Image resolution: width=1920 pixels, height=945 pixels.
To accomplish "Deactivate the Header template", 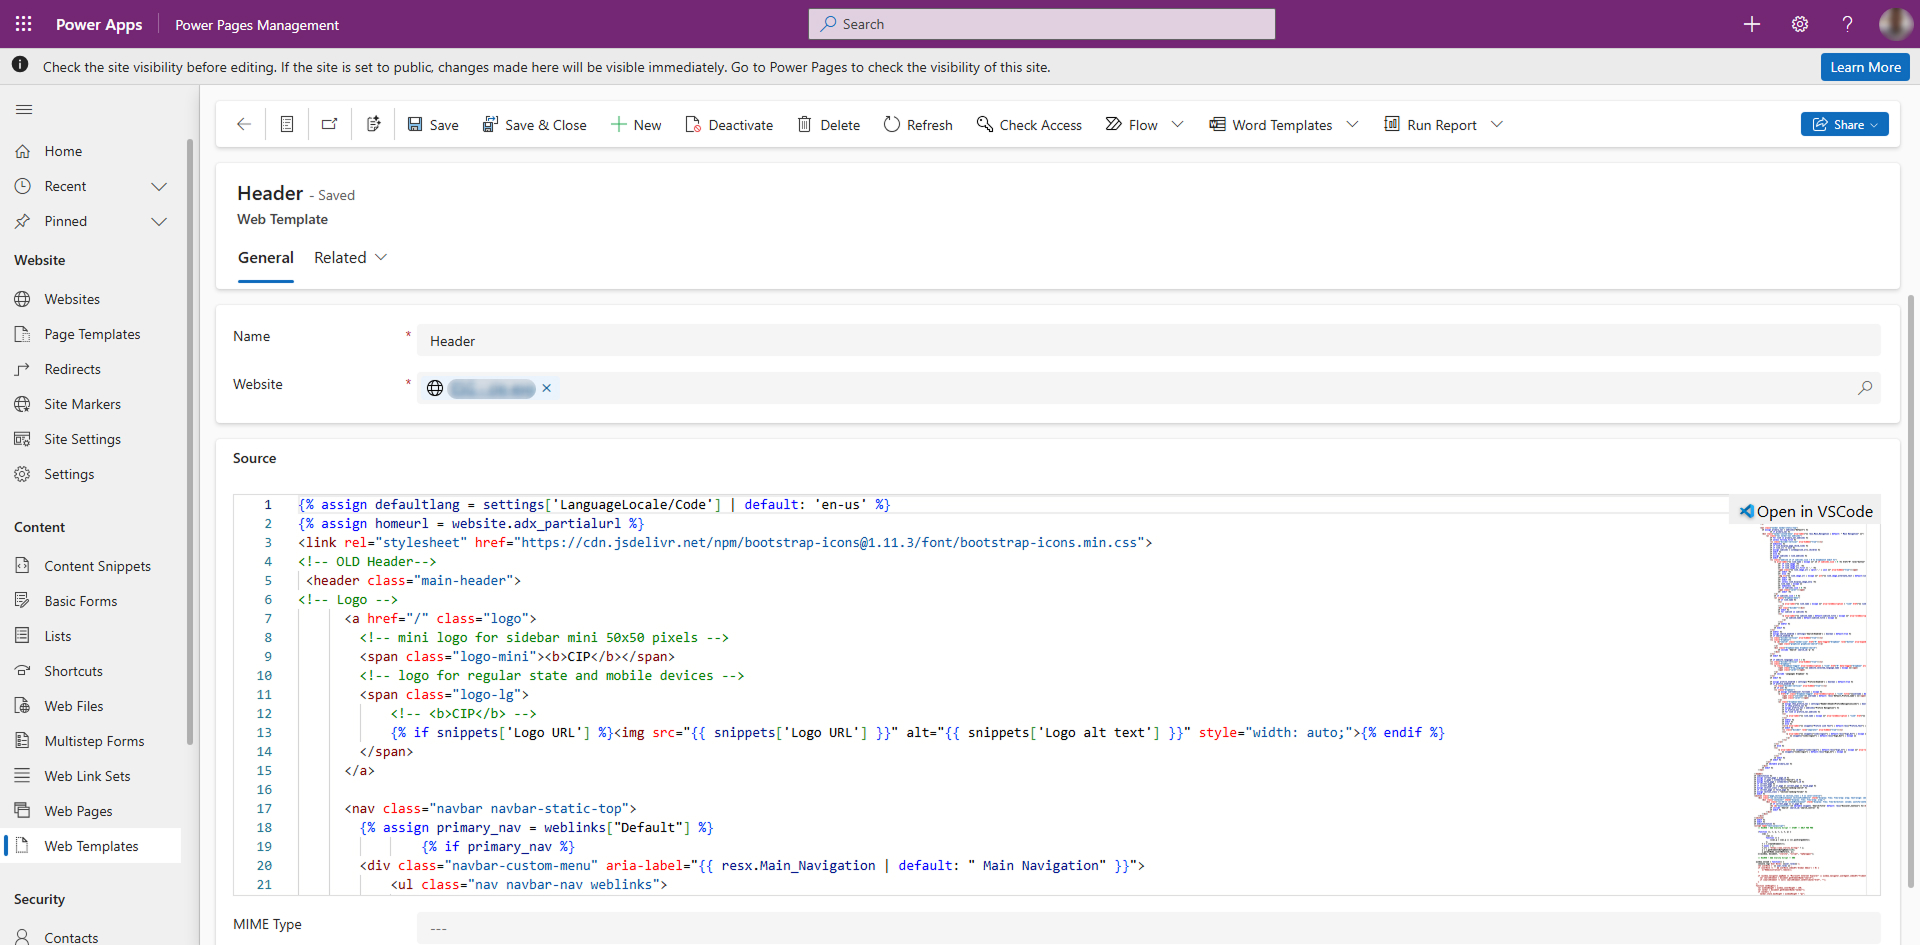I will 729,125.
